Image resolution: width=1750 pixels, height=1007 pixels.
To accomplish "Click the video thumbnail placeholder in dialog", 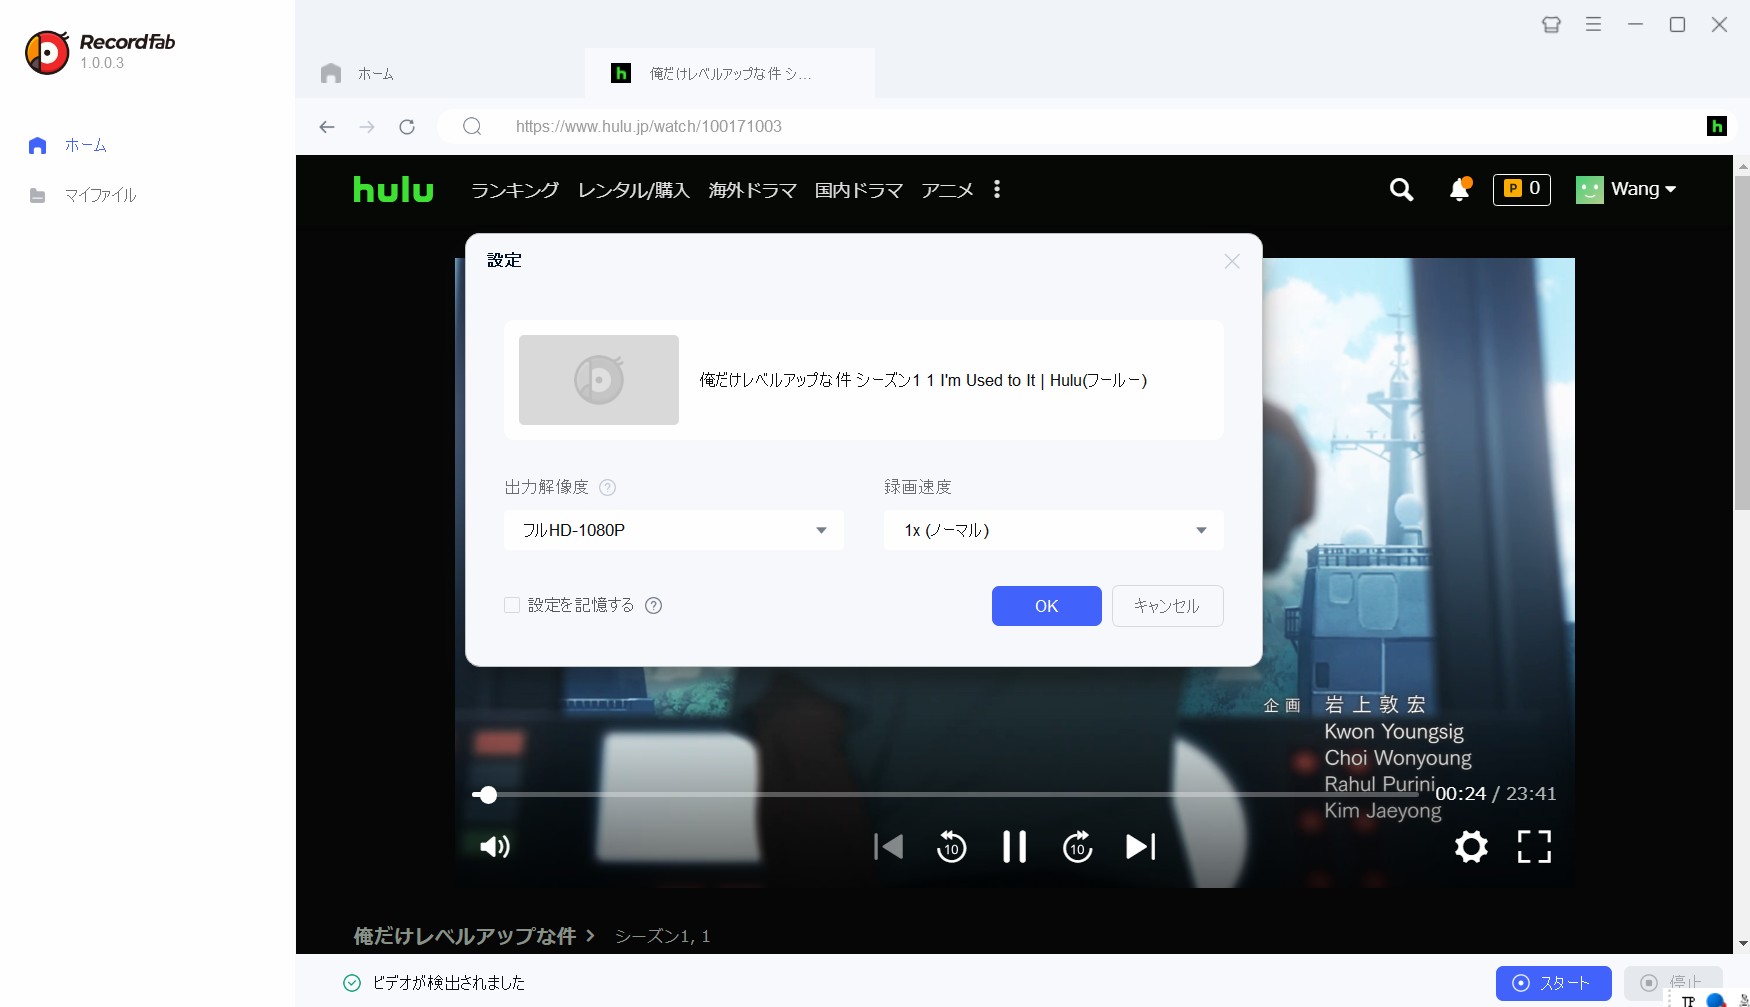I will [x=599, y=380].
